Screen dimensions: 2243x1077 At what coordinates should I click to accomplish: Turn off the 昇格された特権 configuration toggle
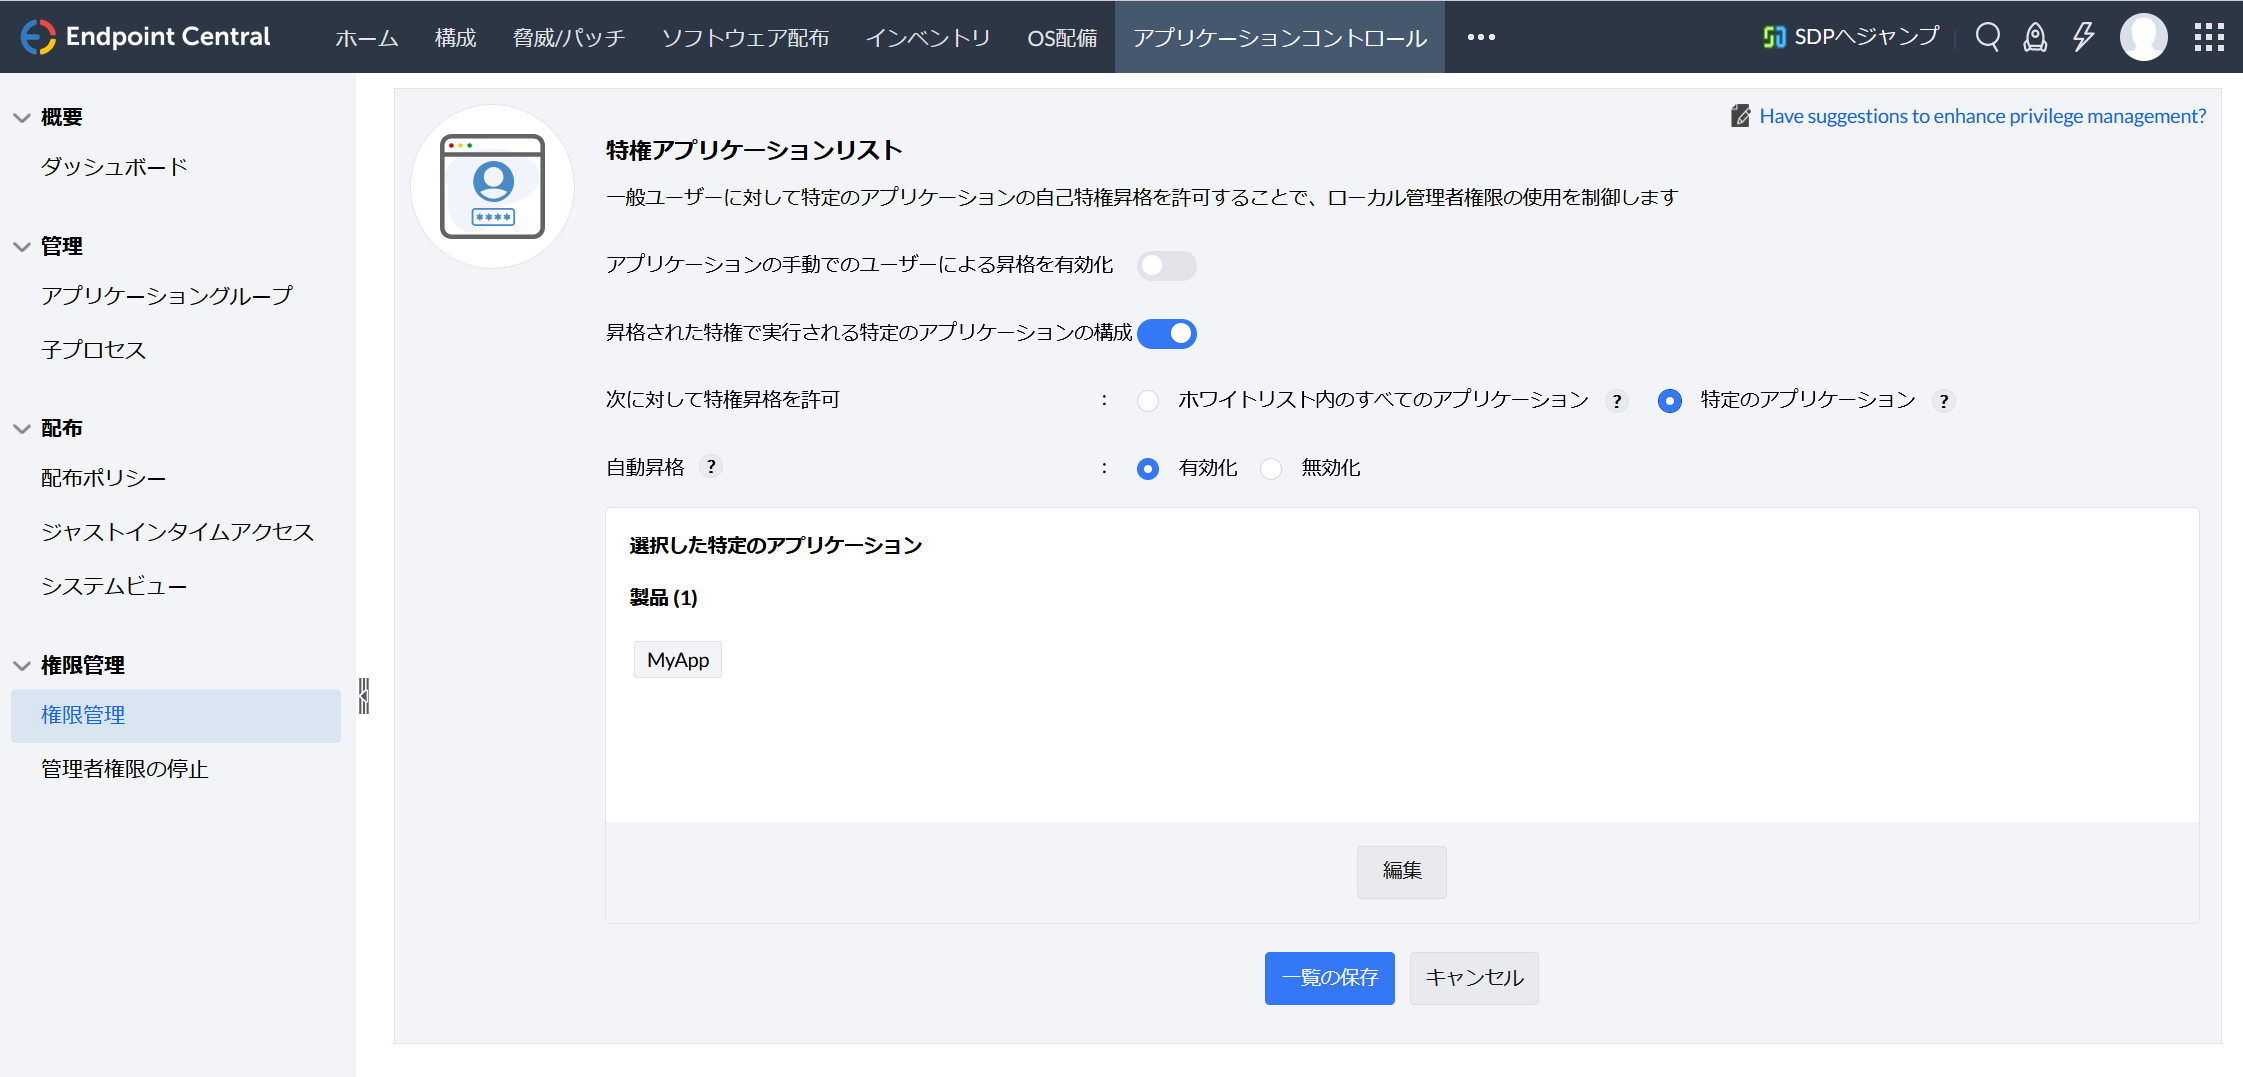pyautogui.click(x=1166, y=334)
